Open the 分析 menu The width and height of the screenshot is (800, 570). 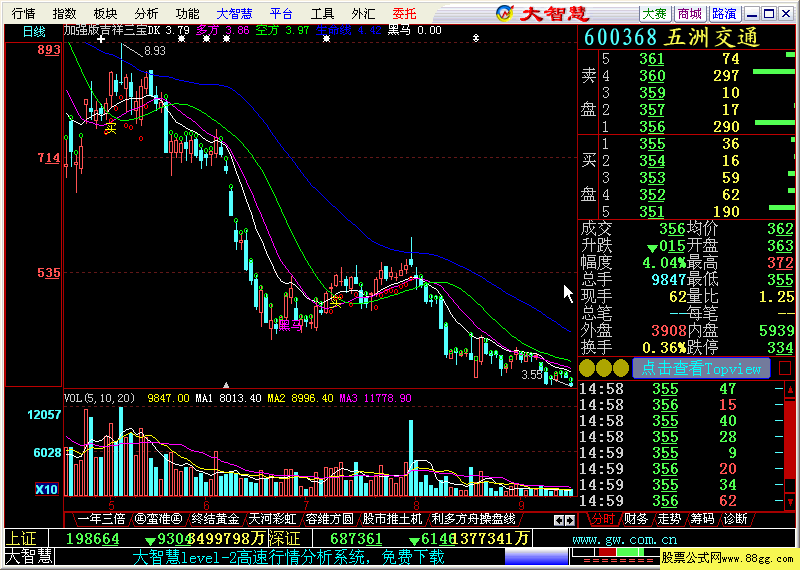click(146, 13)
